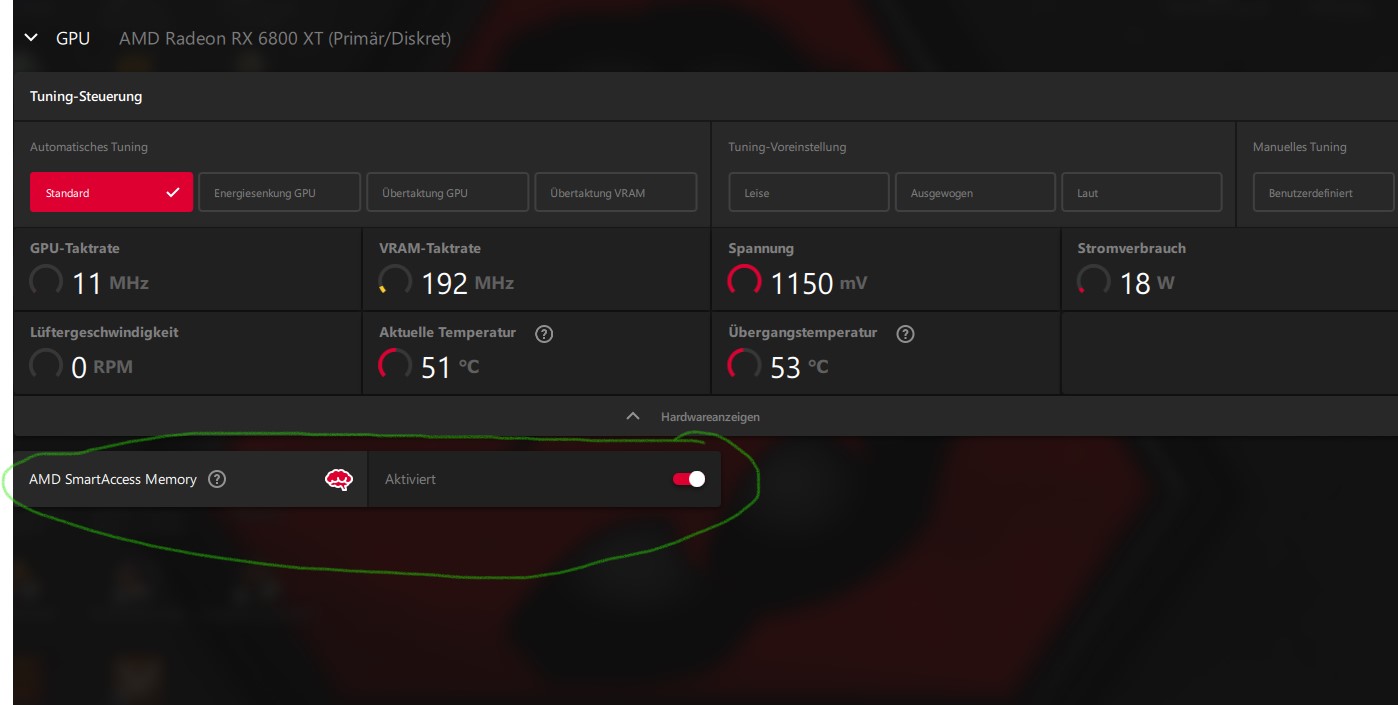Click the 'Manuelles Tuning' section label
The image size is (1398, 705).
pyautogui.click(x=1300, y=147)
